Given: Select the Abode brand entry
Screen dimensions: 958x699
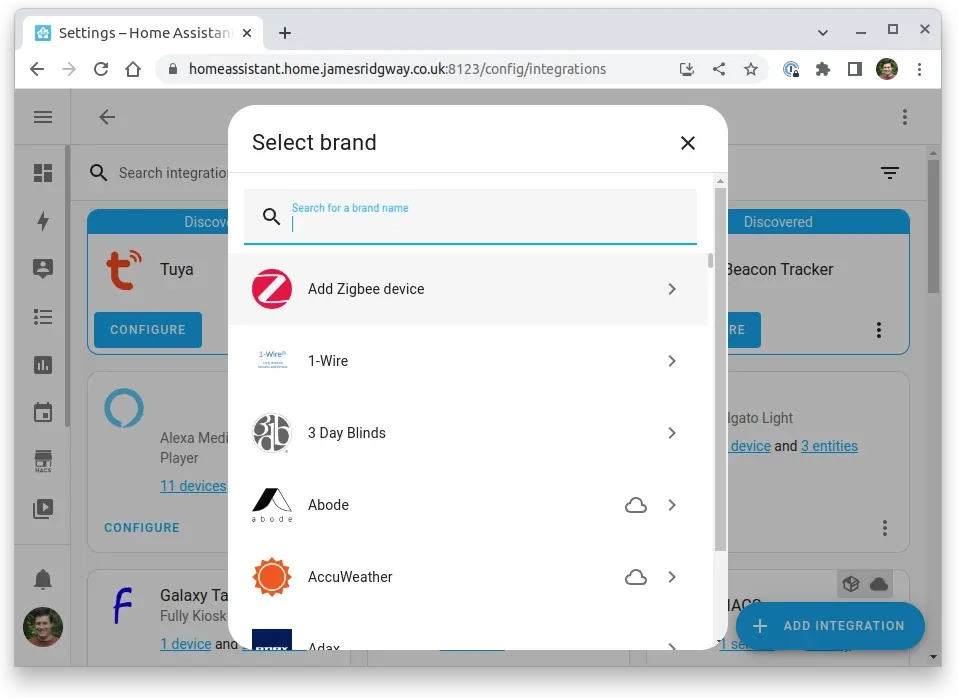Looking at the screenshot, I should coord(468,505).
